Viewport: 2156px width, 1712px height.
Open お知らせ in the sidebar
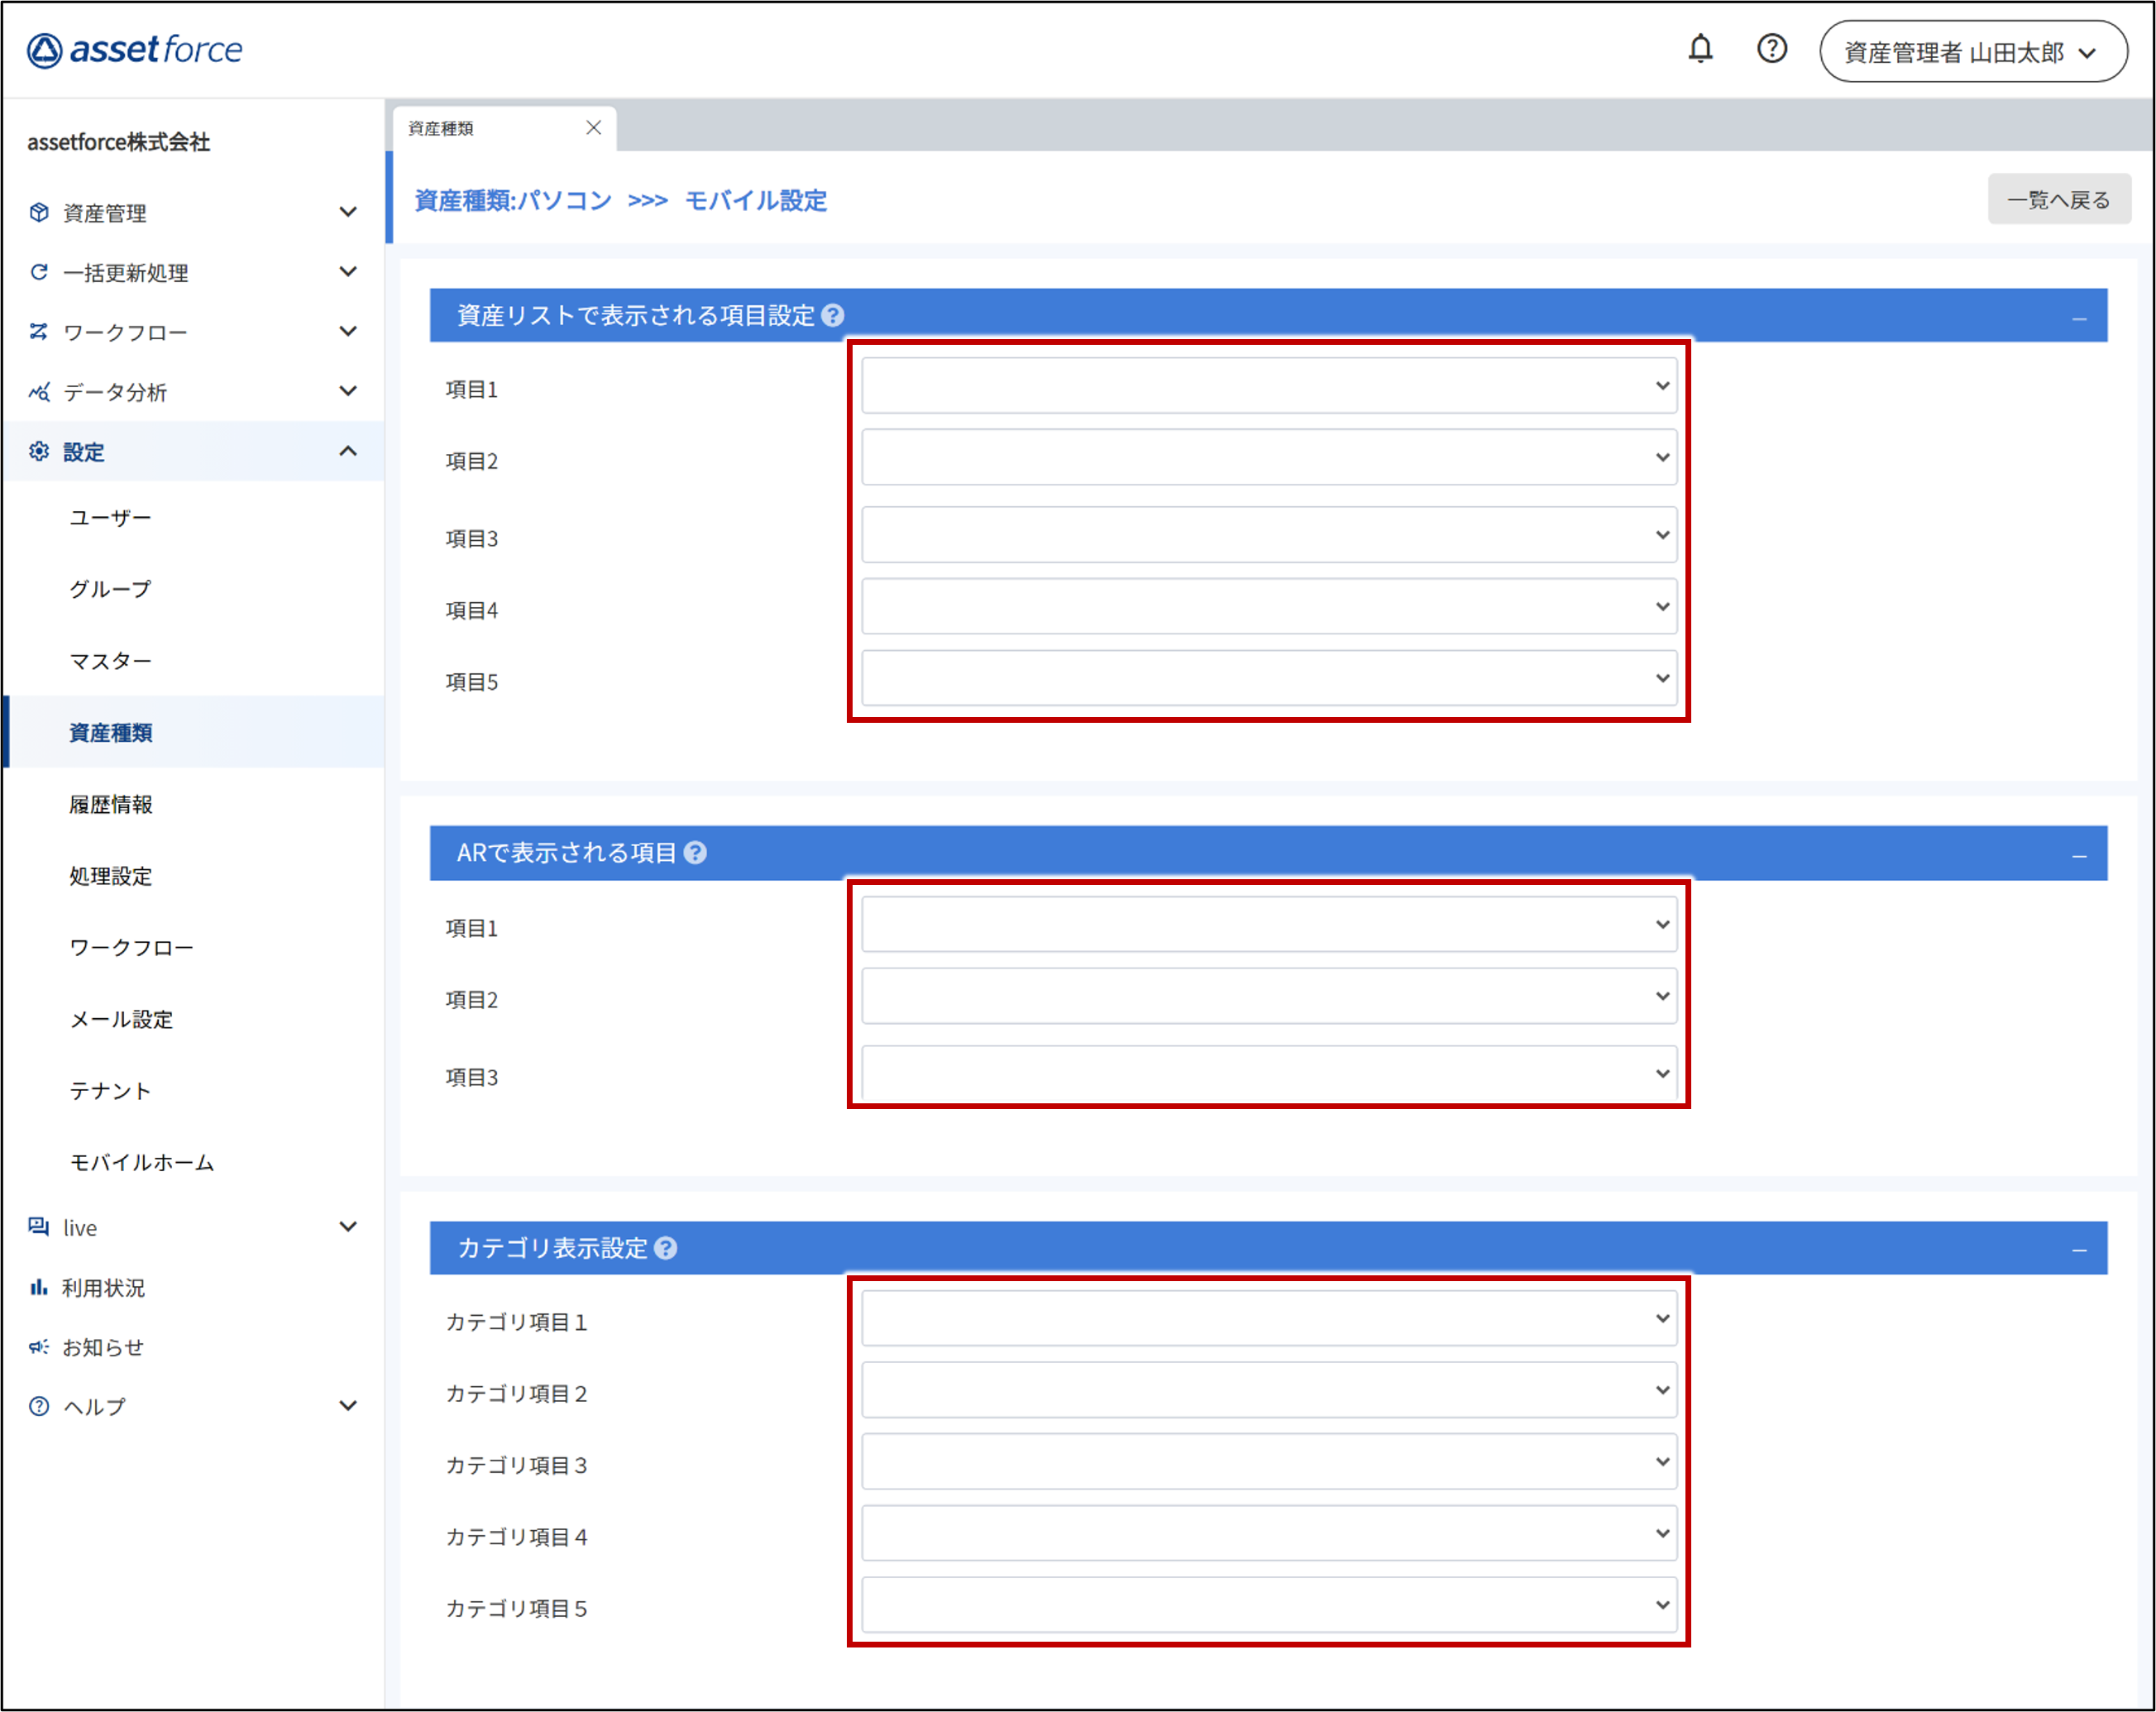click(x=103, y=1347)
